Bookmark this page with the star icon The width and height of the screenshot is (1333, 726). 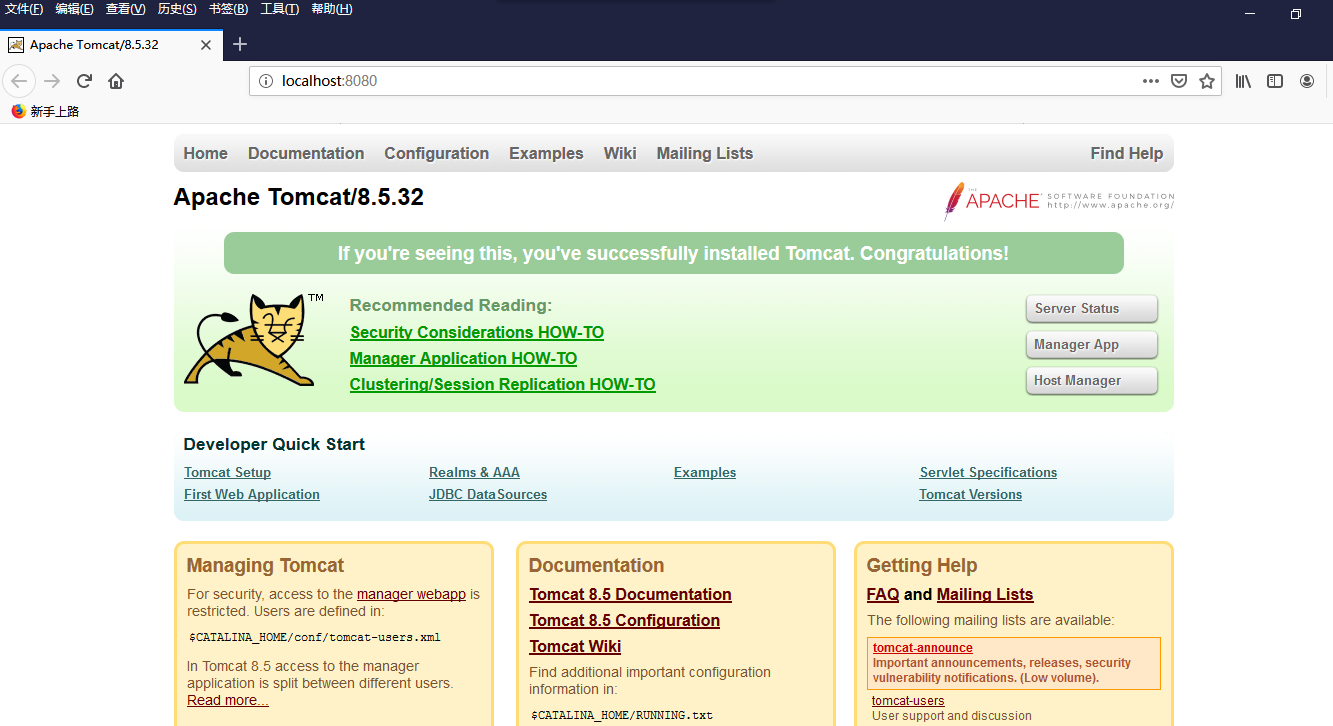click(1207, 81)
